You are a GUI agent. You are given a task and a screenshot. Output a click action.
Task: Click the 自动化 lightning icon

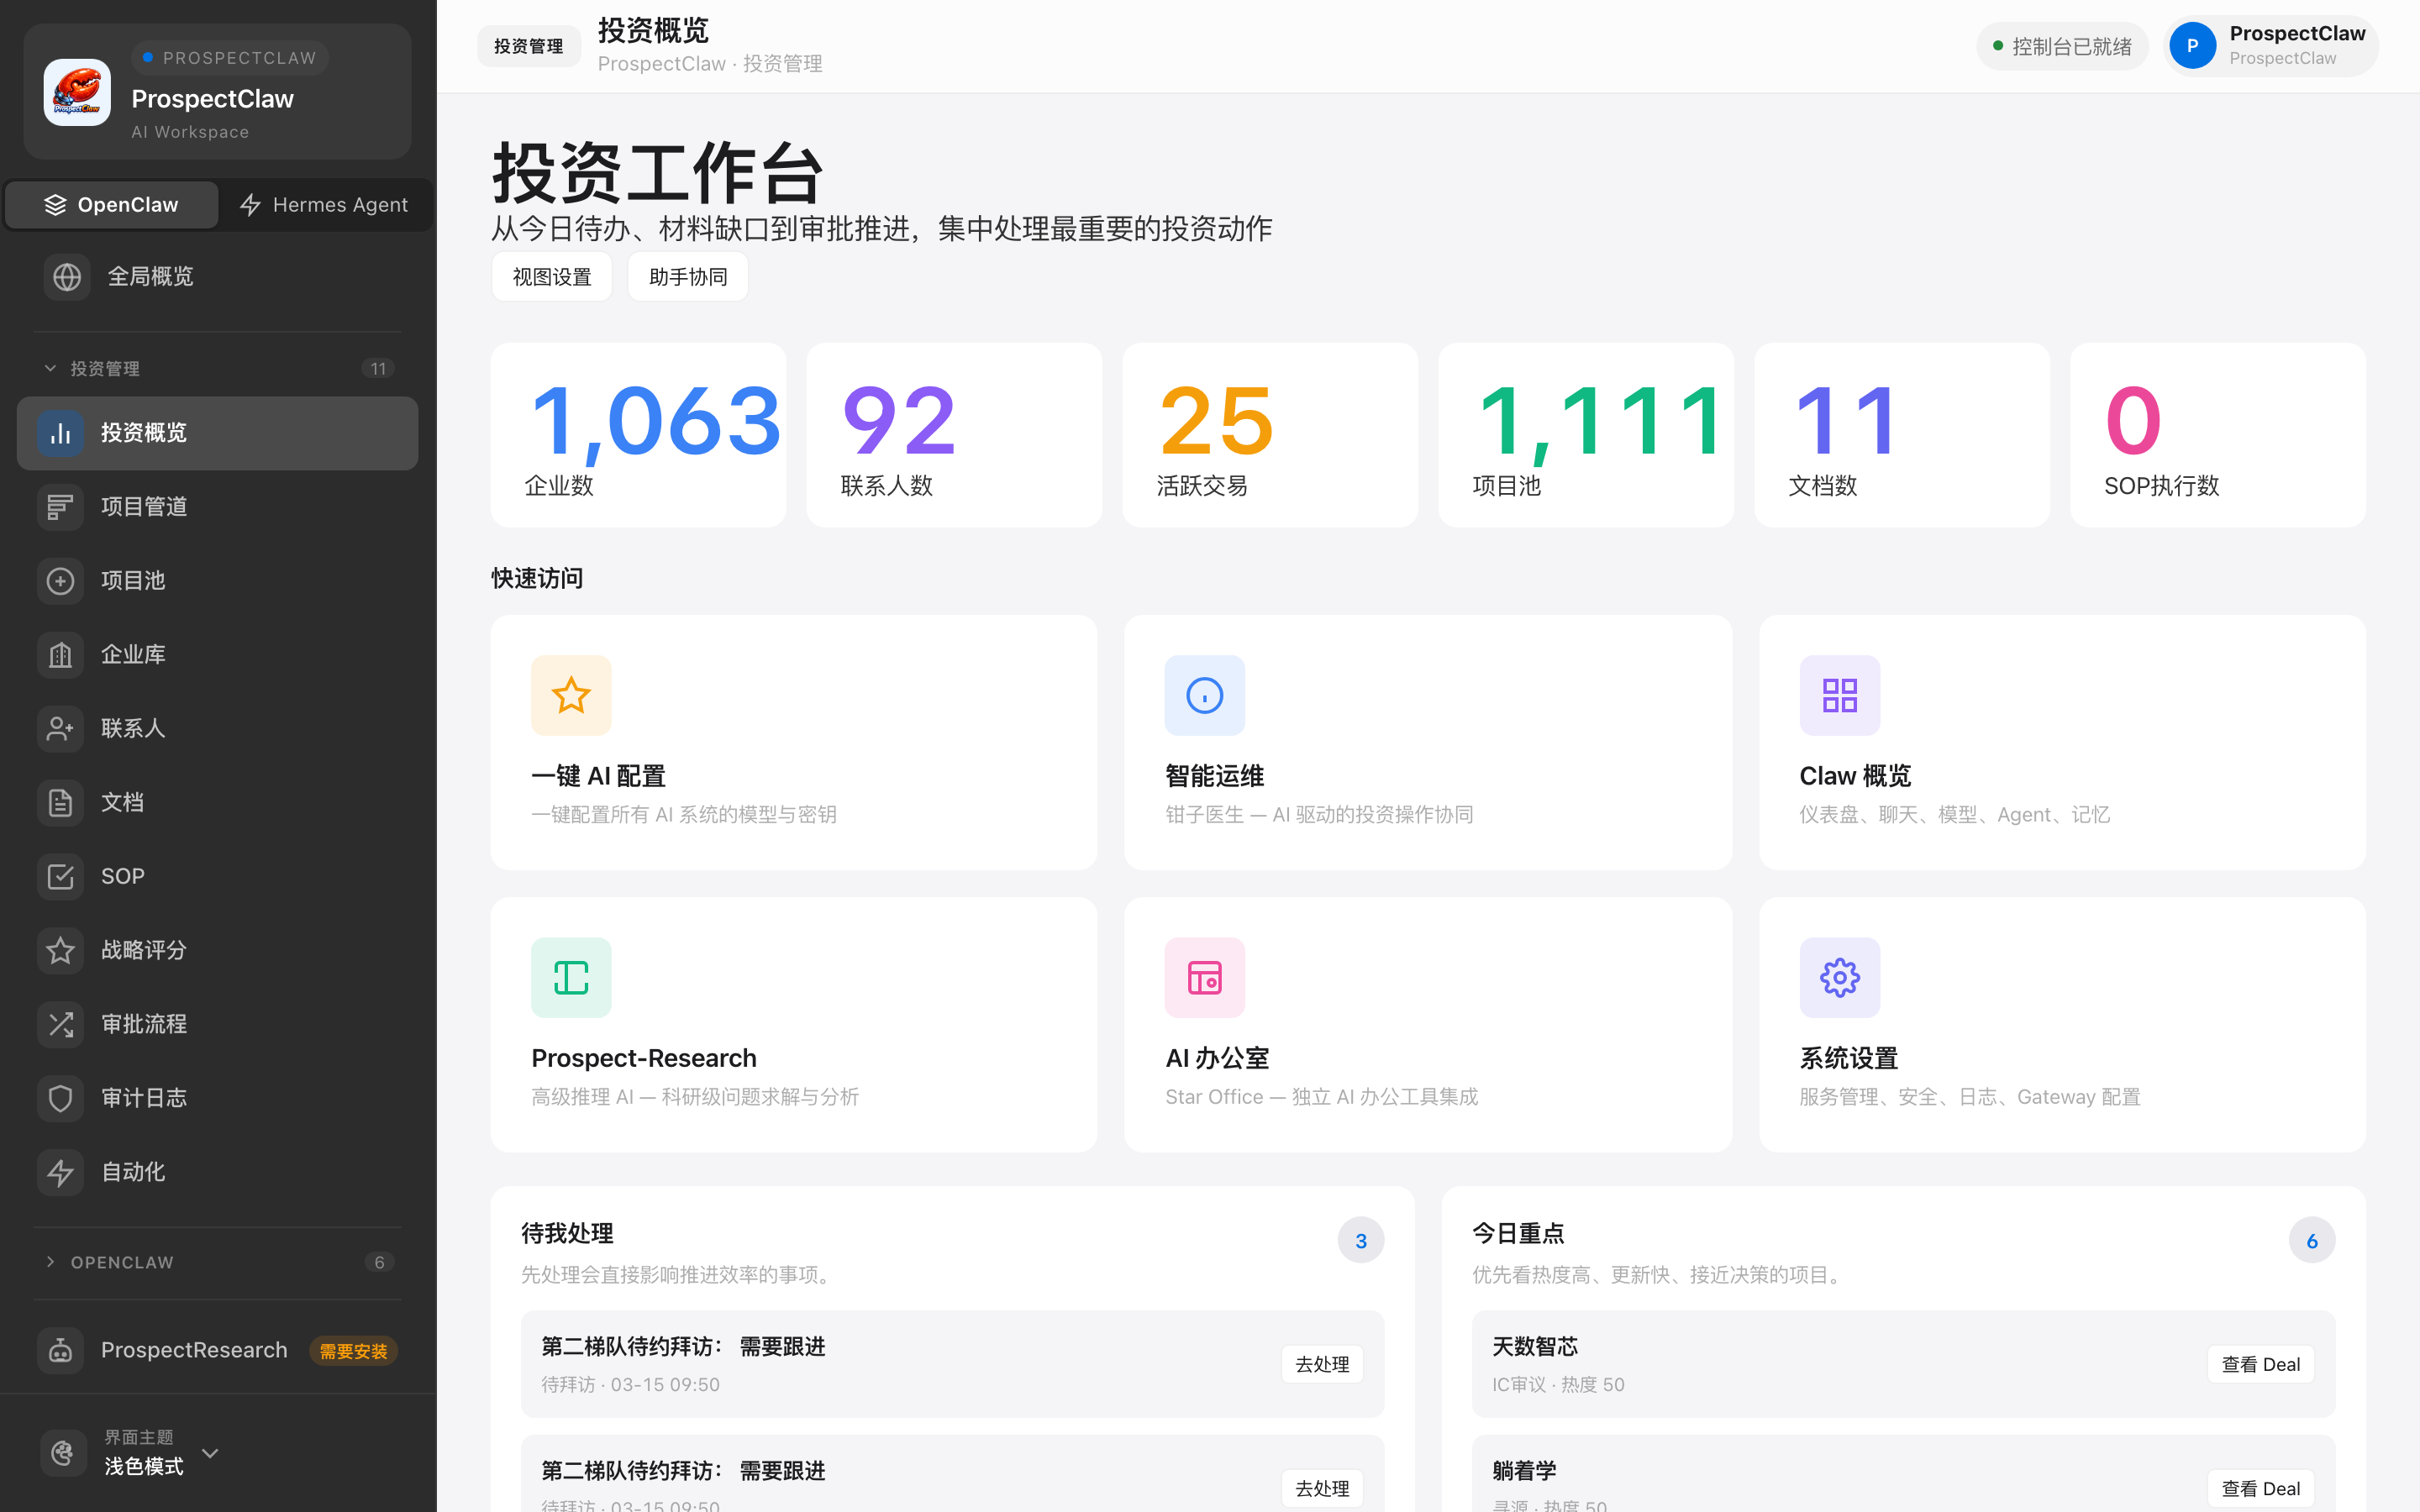(x=60, y=1171)
